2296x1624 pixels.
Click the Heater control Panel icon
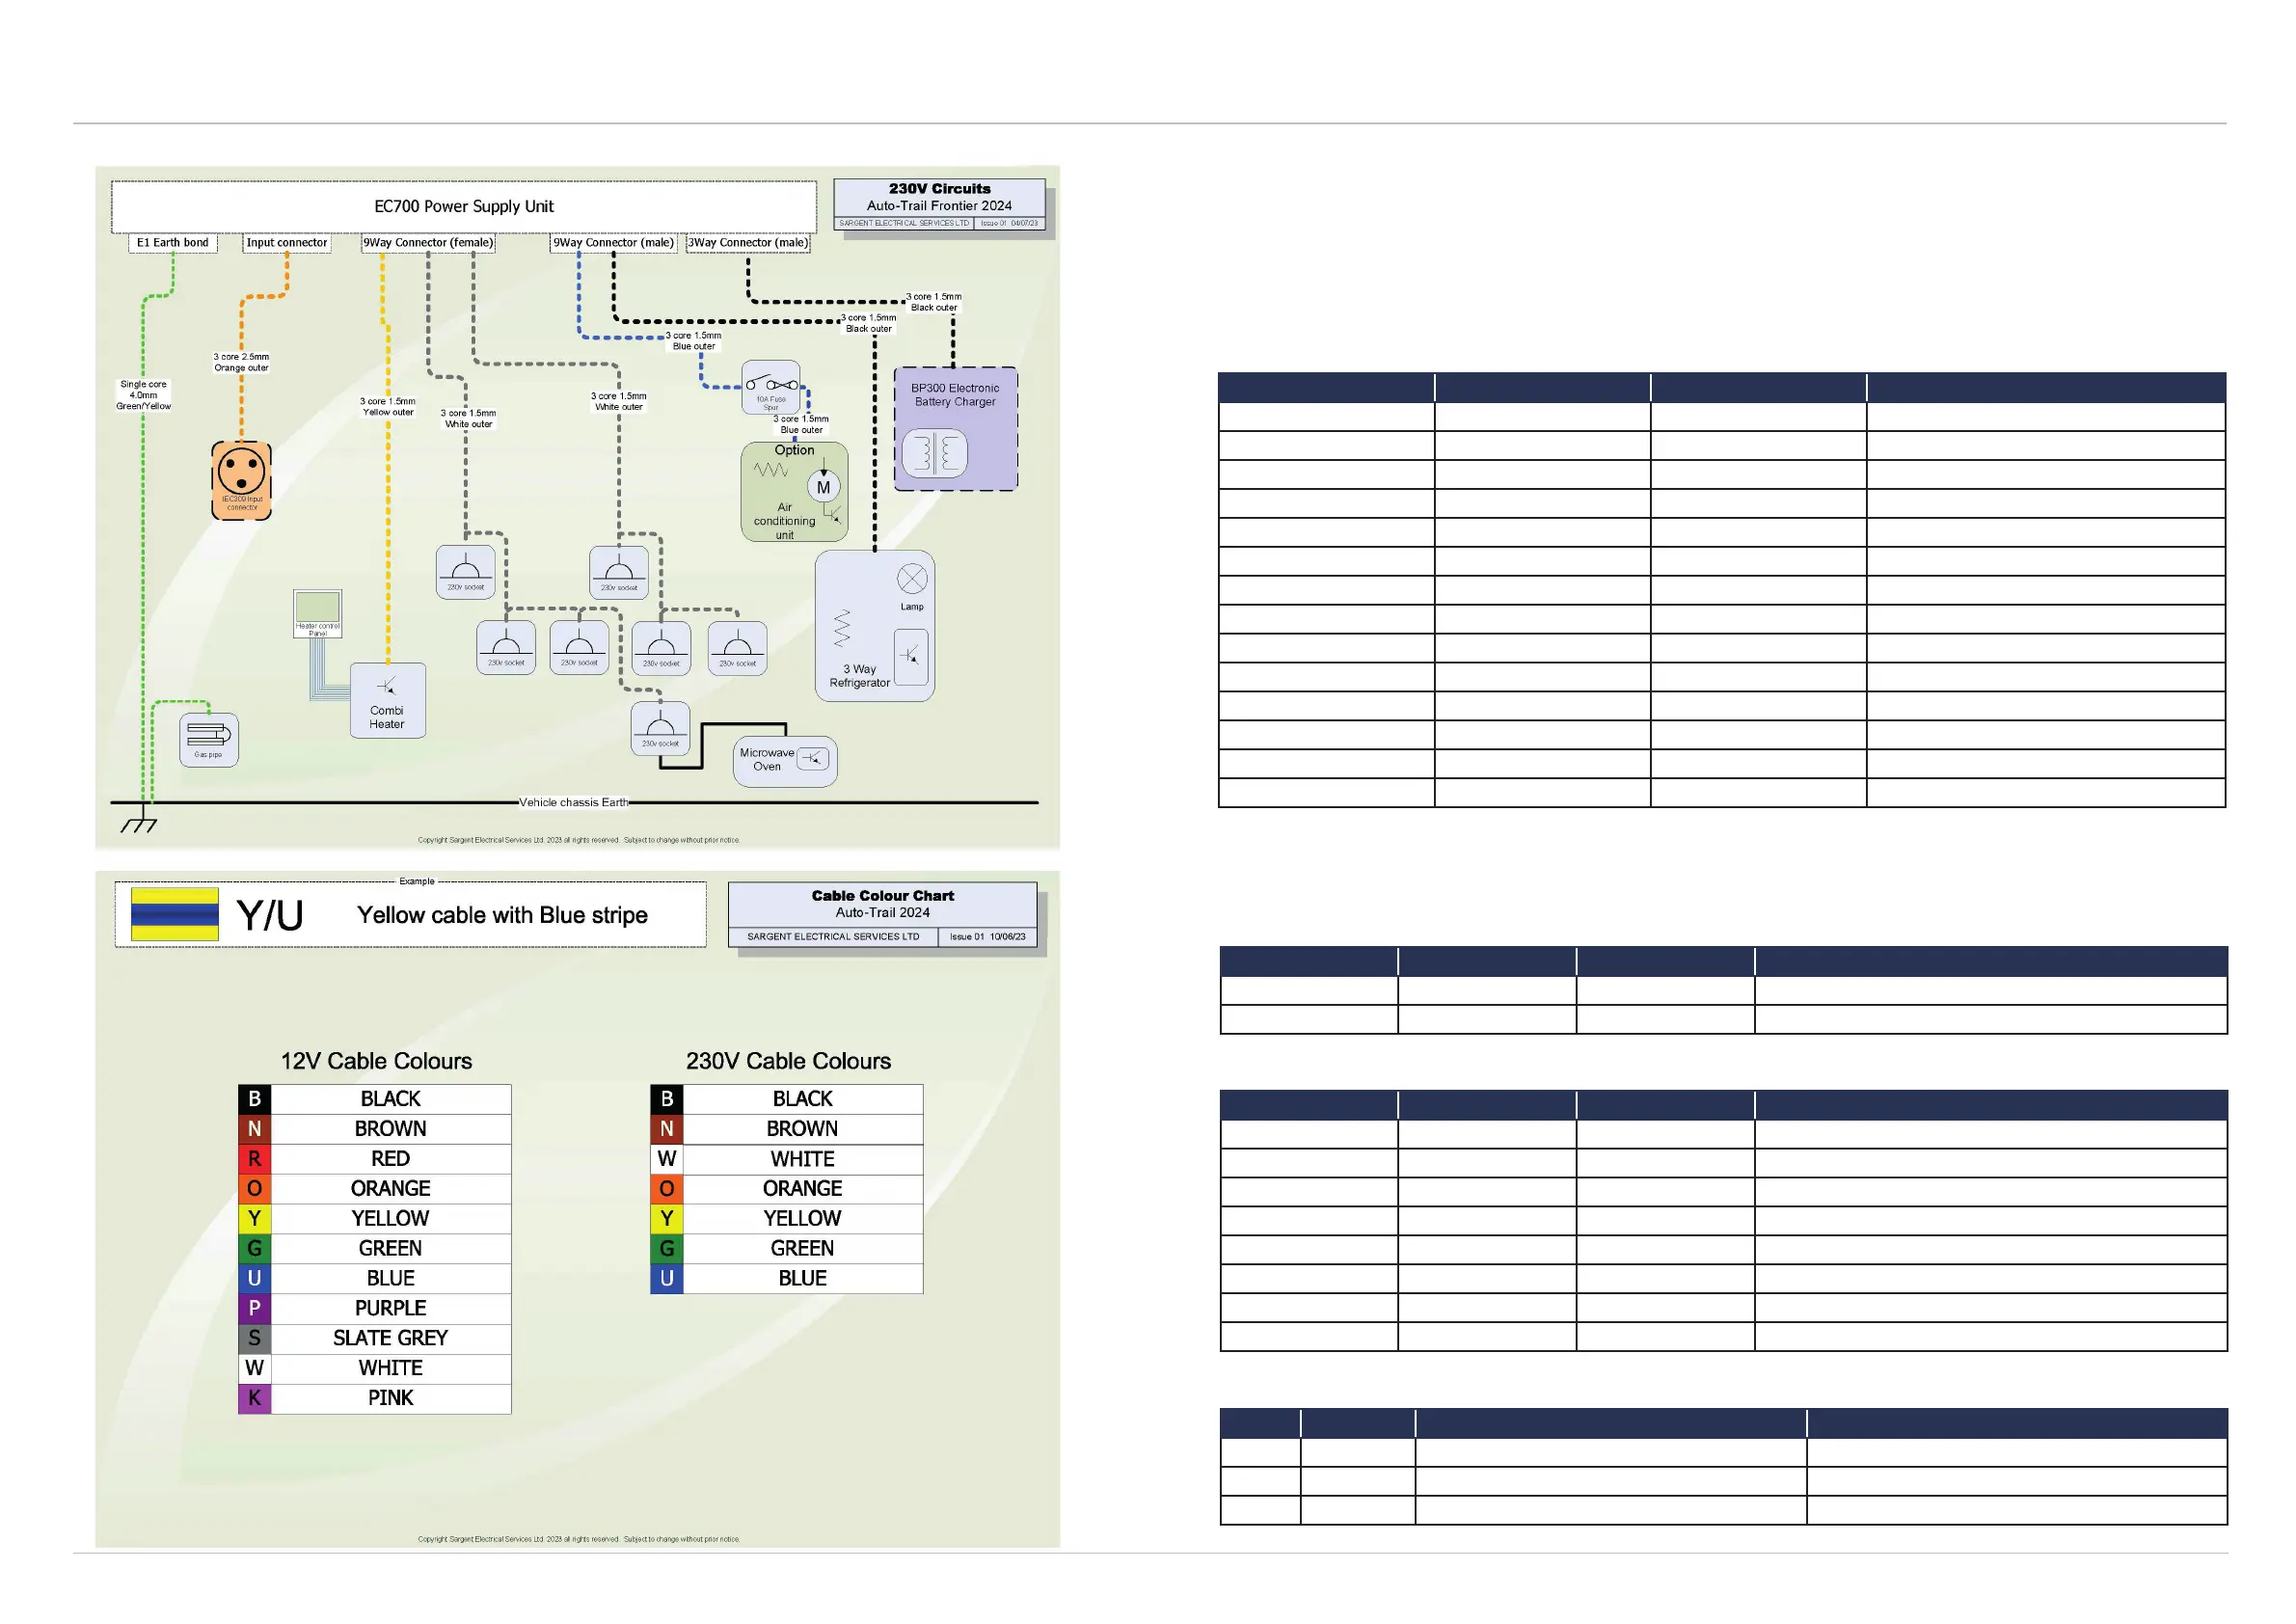[x=317, y=612]
